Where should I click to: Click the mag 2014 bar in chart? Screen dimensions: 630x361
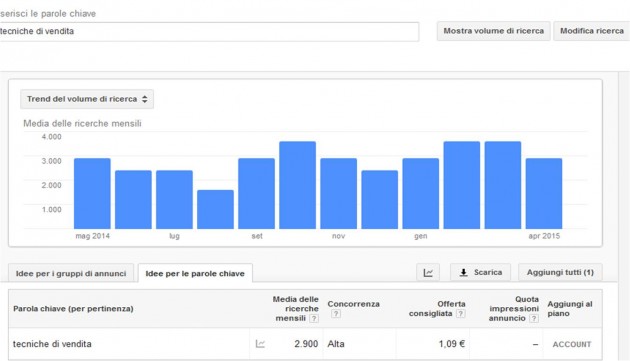click(x=92, y=194)
